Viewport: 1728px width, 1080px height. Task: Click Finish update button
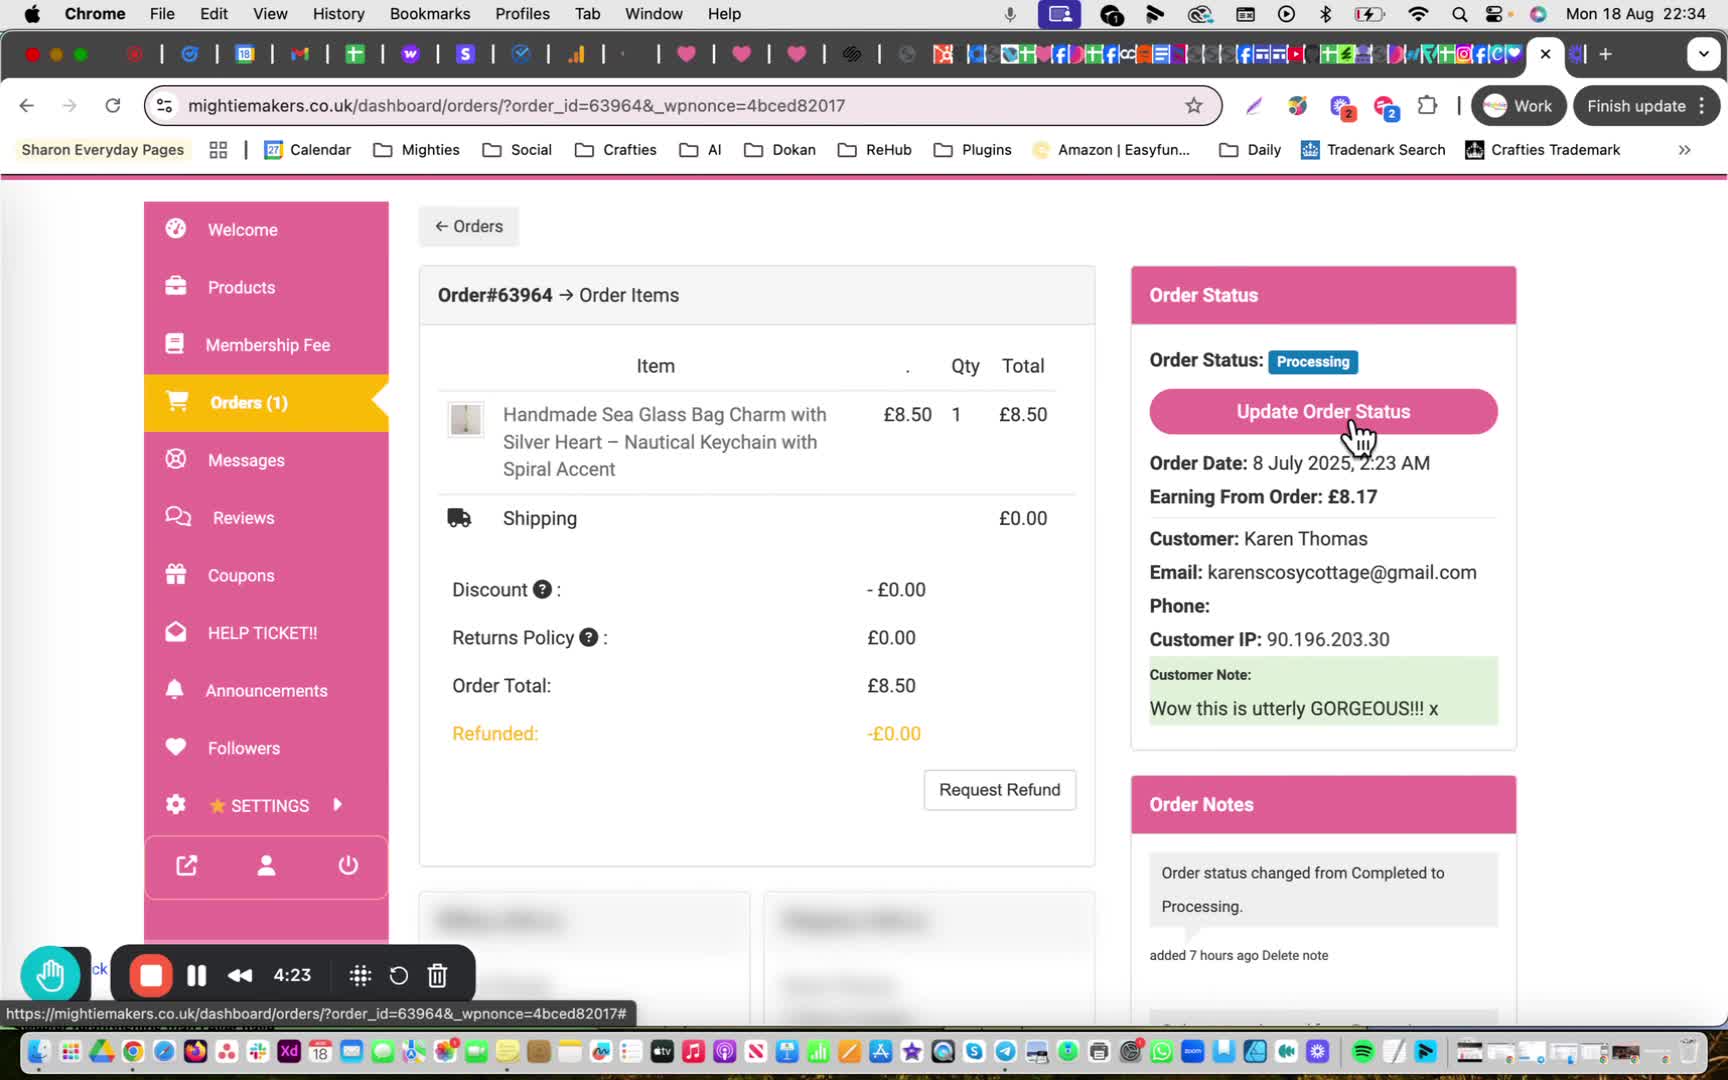click(x=1646, y=106)
